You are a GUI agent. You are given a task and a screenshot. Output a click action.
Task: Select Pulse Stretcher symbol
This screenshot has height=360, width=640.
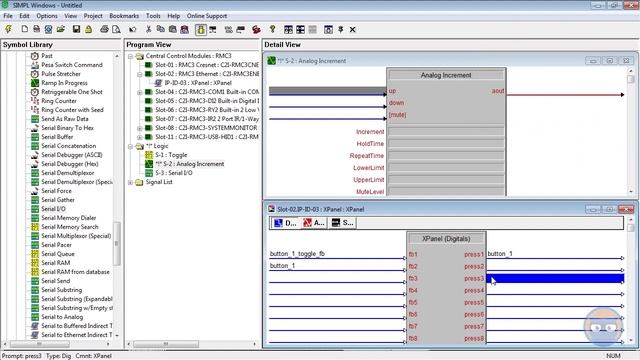click(x=61, y=74)
